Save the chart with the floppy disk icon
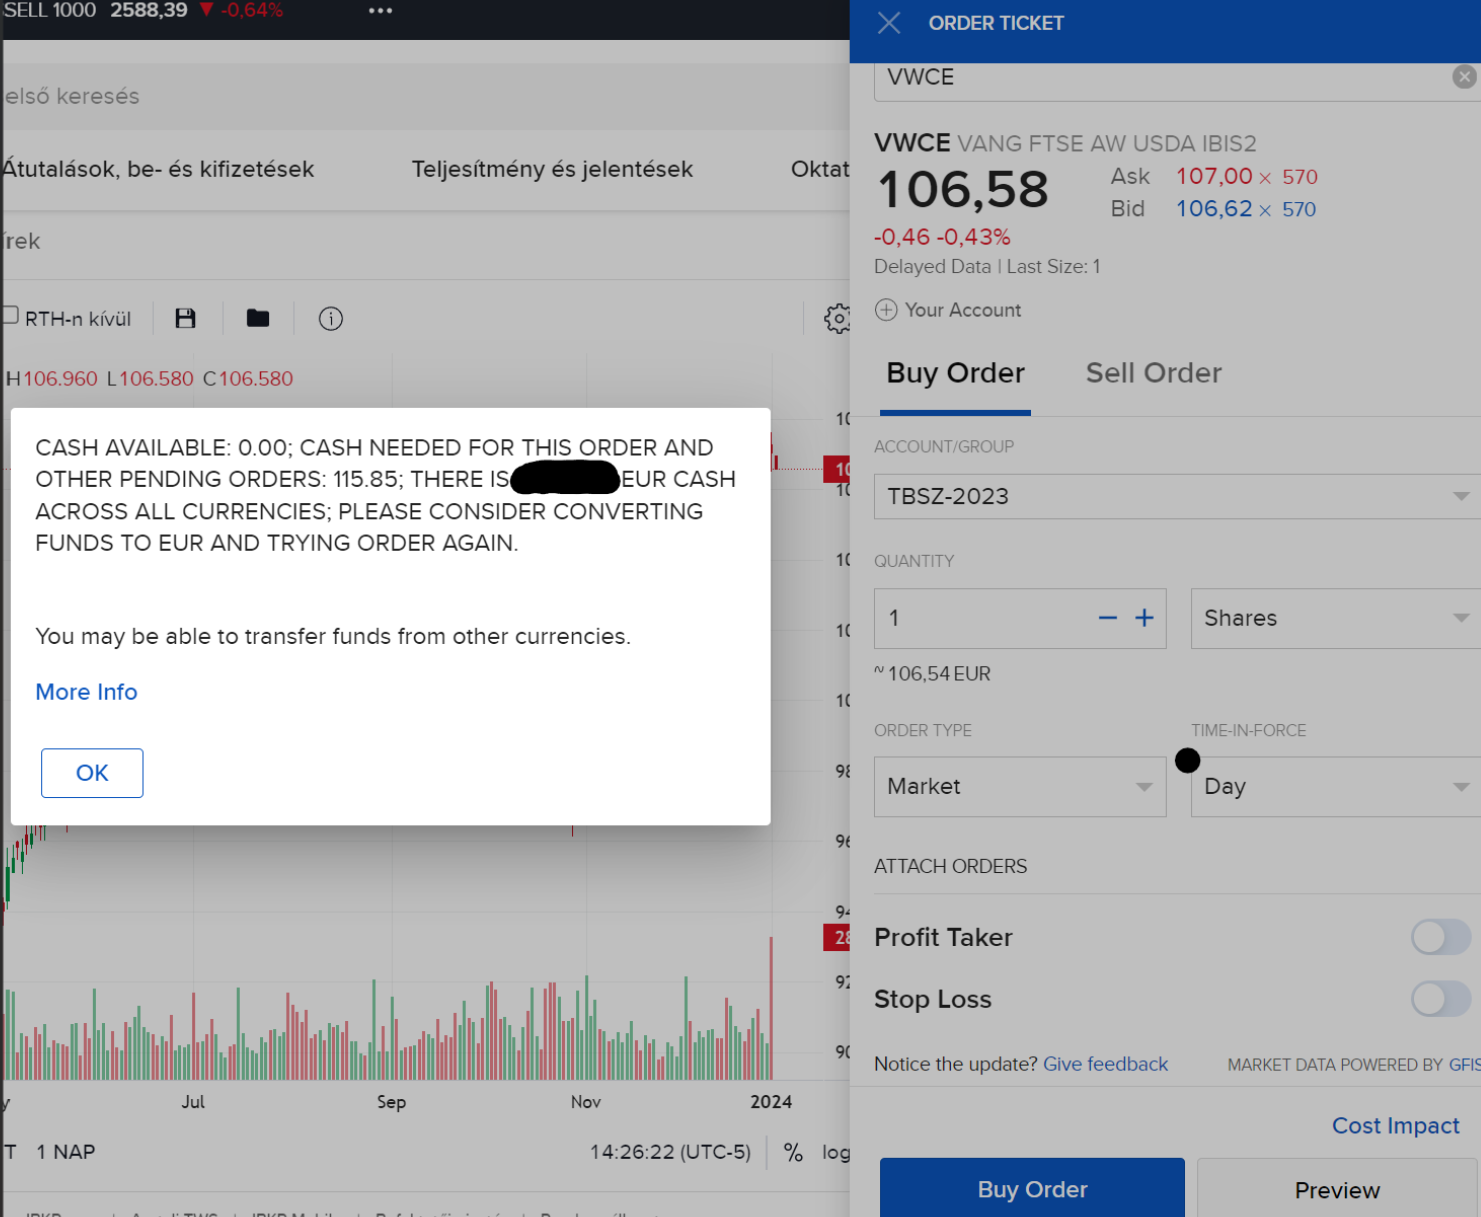This screenshot has height=1217, width=1481. (185, 318)
